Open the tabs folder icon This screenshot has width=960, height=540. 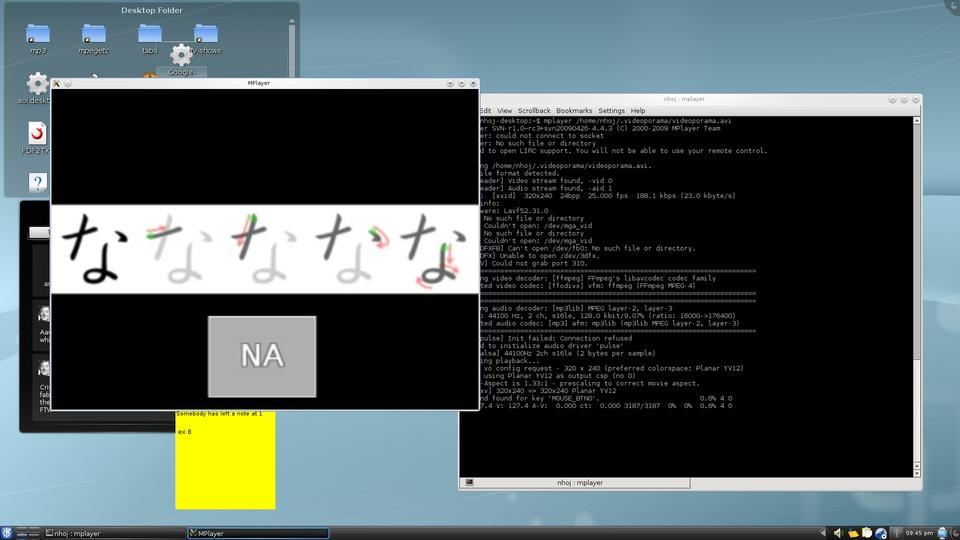point(150,35)
